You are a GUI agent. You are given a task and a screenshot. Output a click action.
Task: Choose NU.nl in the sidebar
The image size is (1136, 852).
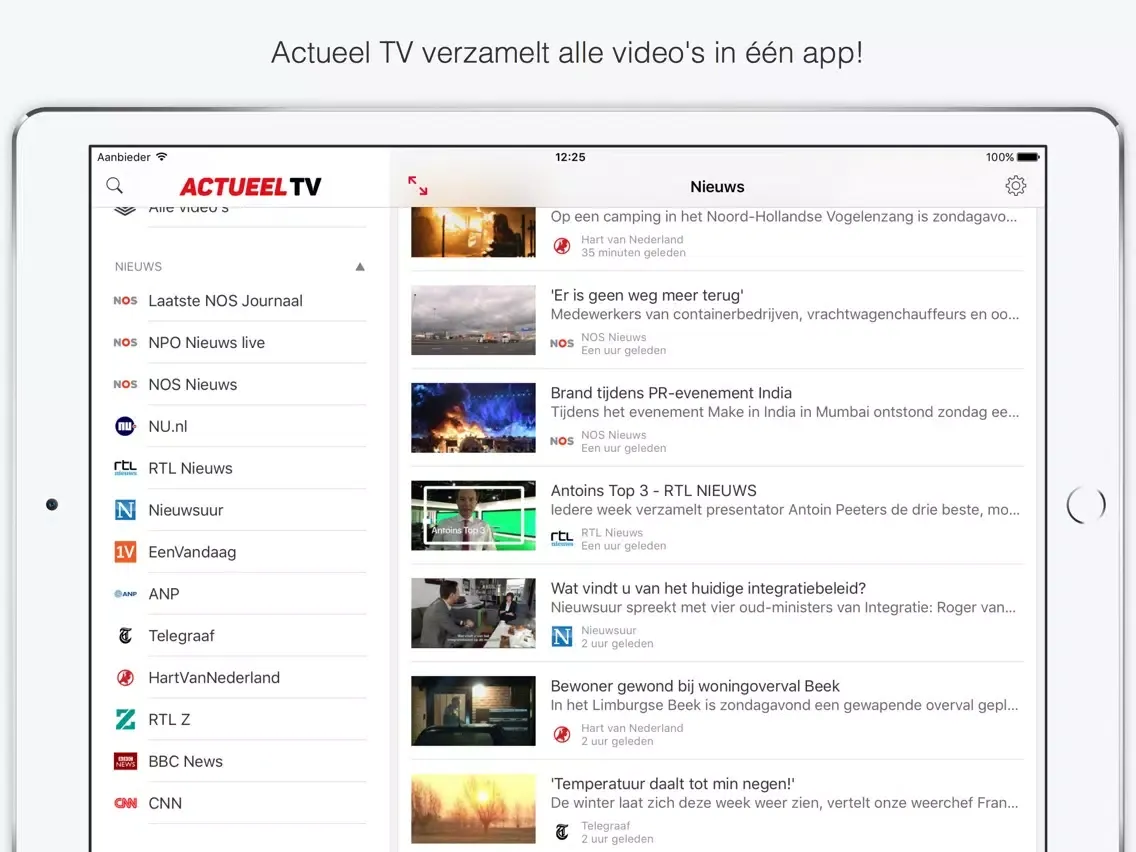[167, 427]
